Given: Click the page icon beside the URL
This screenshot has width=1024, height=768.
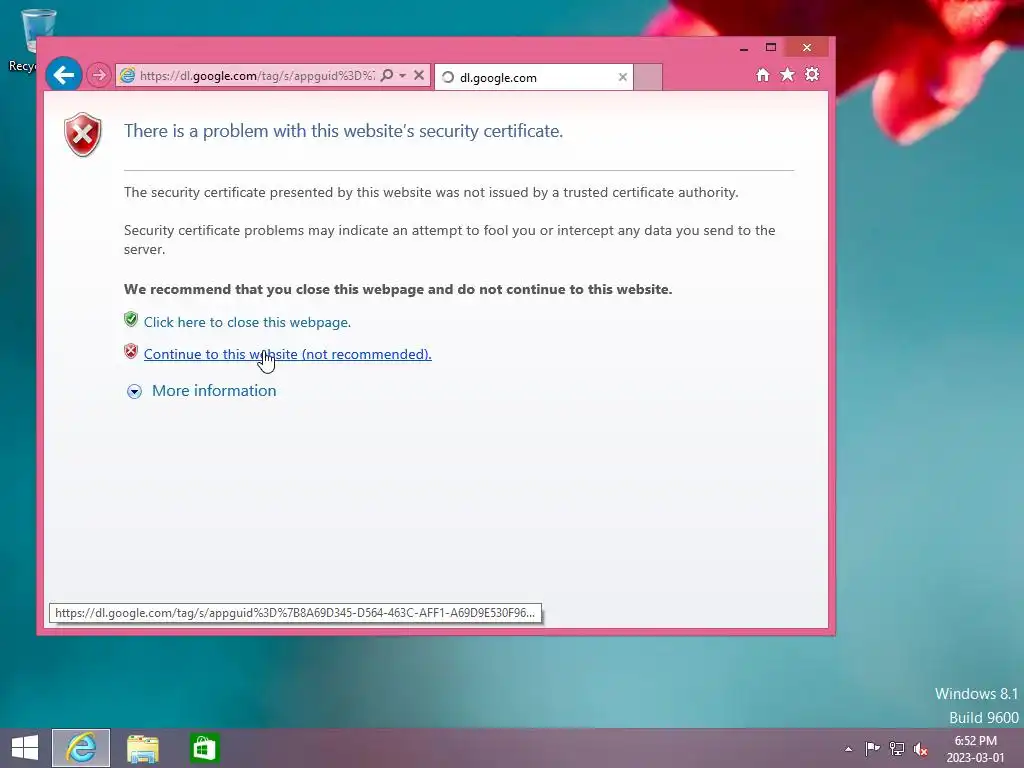Looking at the screenshot, I should [x=127, y=76].
